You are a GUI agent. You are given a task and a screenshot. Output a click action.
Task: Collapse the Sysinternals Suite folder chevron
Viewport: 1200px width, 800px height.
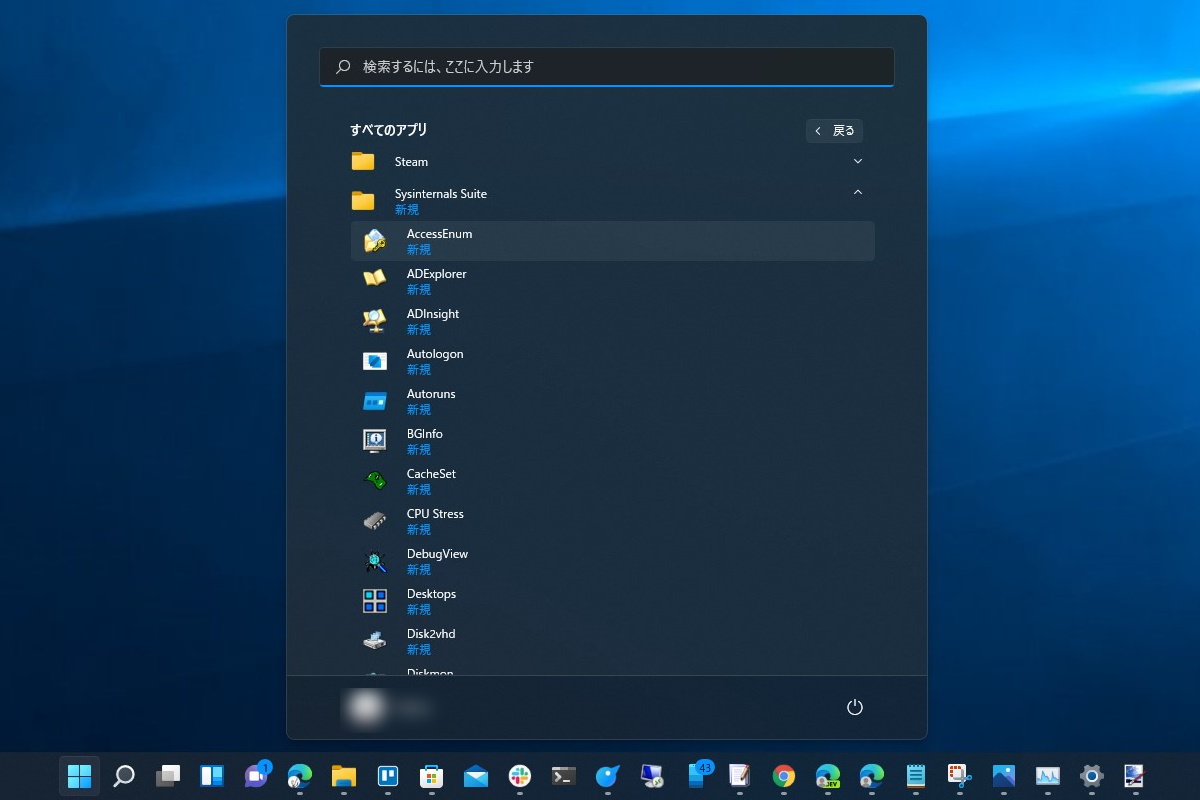(x=857, y=192)
